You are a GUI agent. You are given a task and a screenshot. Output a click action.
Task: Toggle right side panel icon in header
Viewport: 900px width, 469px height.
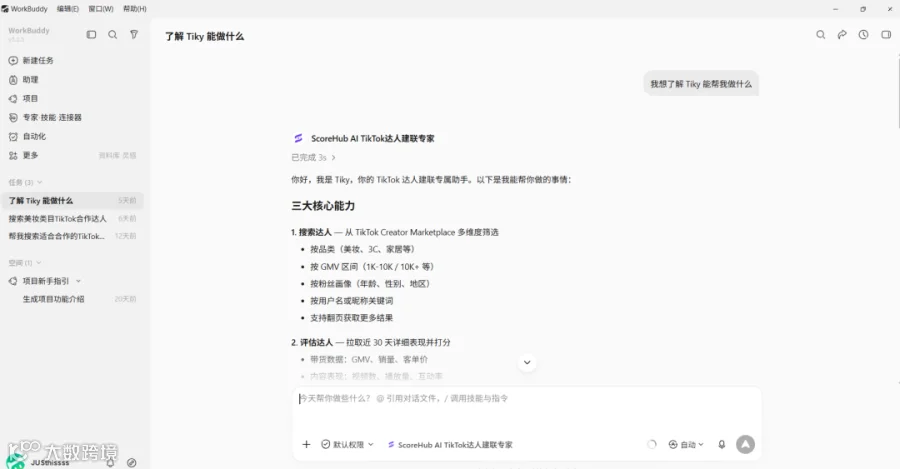(x=886, y=34)
